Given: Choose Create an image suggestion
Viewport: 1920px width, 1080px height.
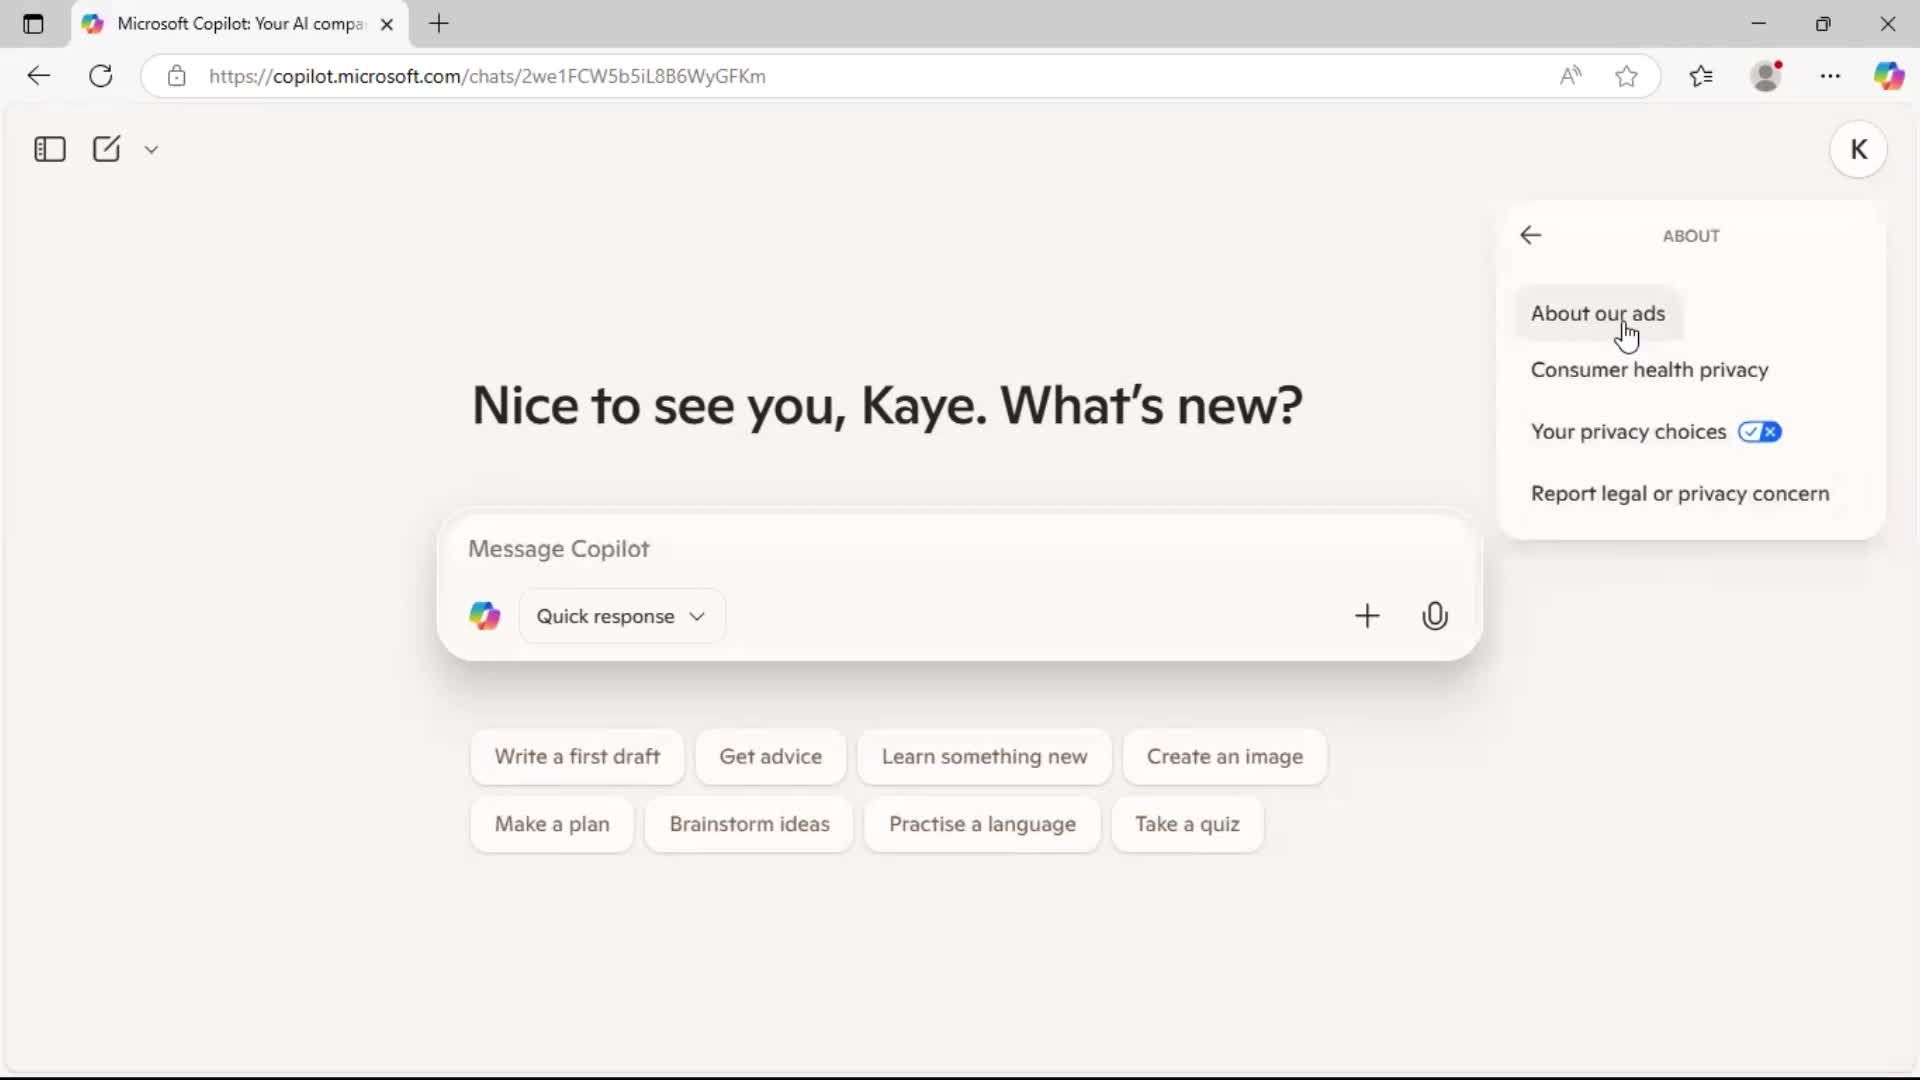Looking at the screenshot, I should [1224, 757].
